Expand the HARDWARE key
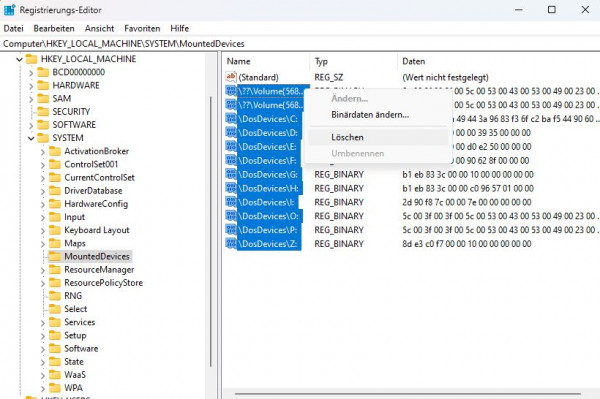 coord(31,86)
